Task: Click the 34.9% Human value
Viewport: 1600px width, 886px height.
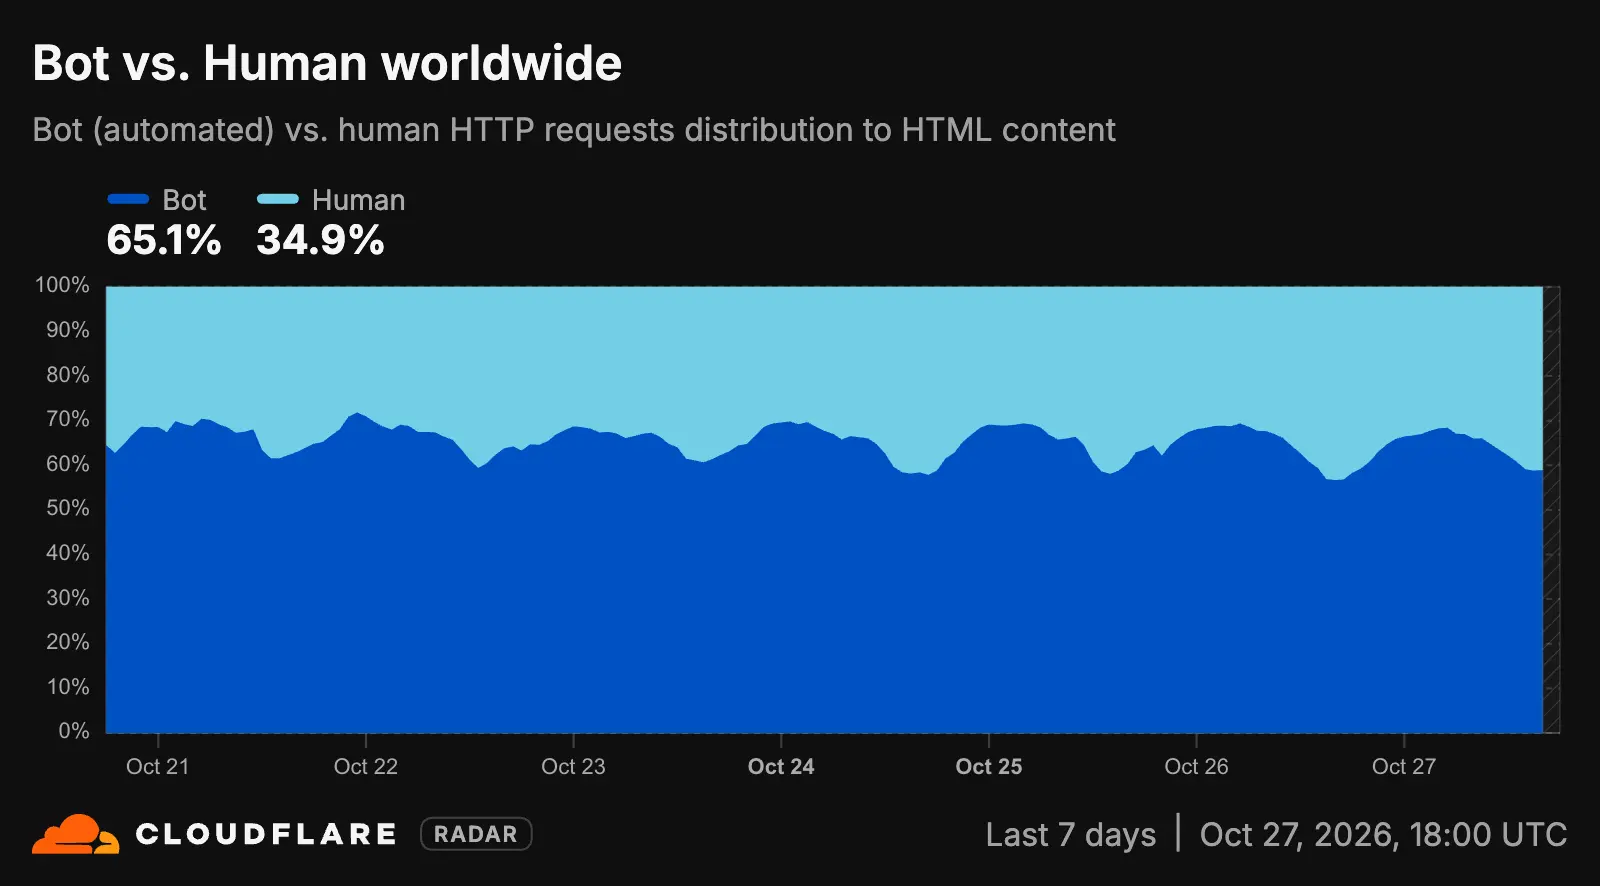Action: pos(320,240)
